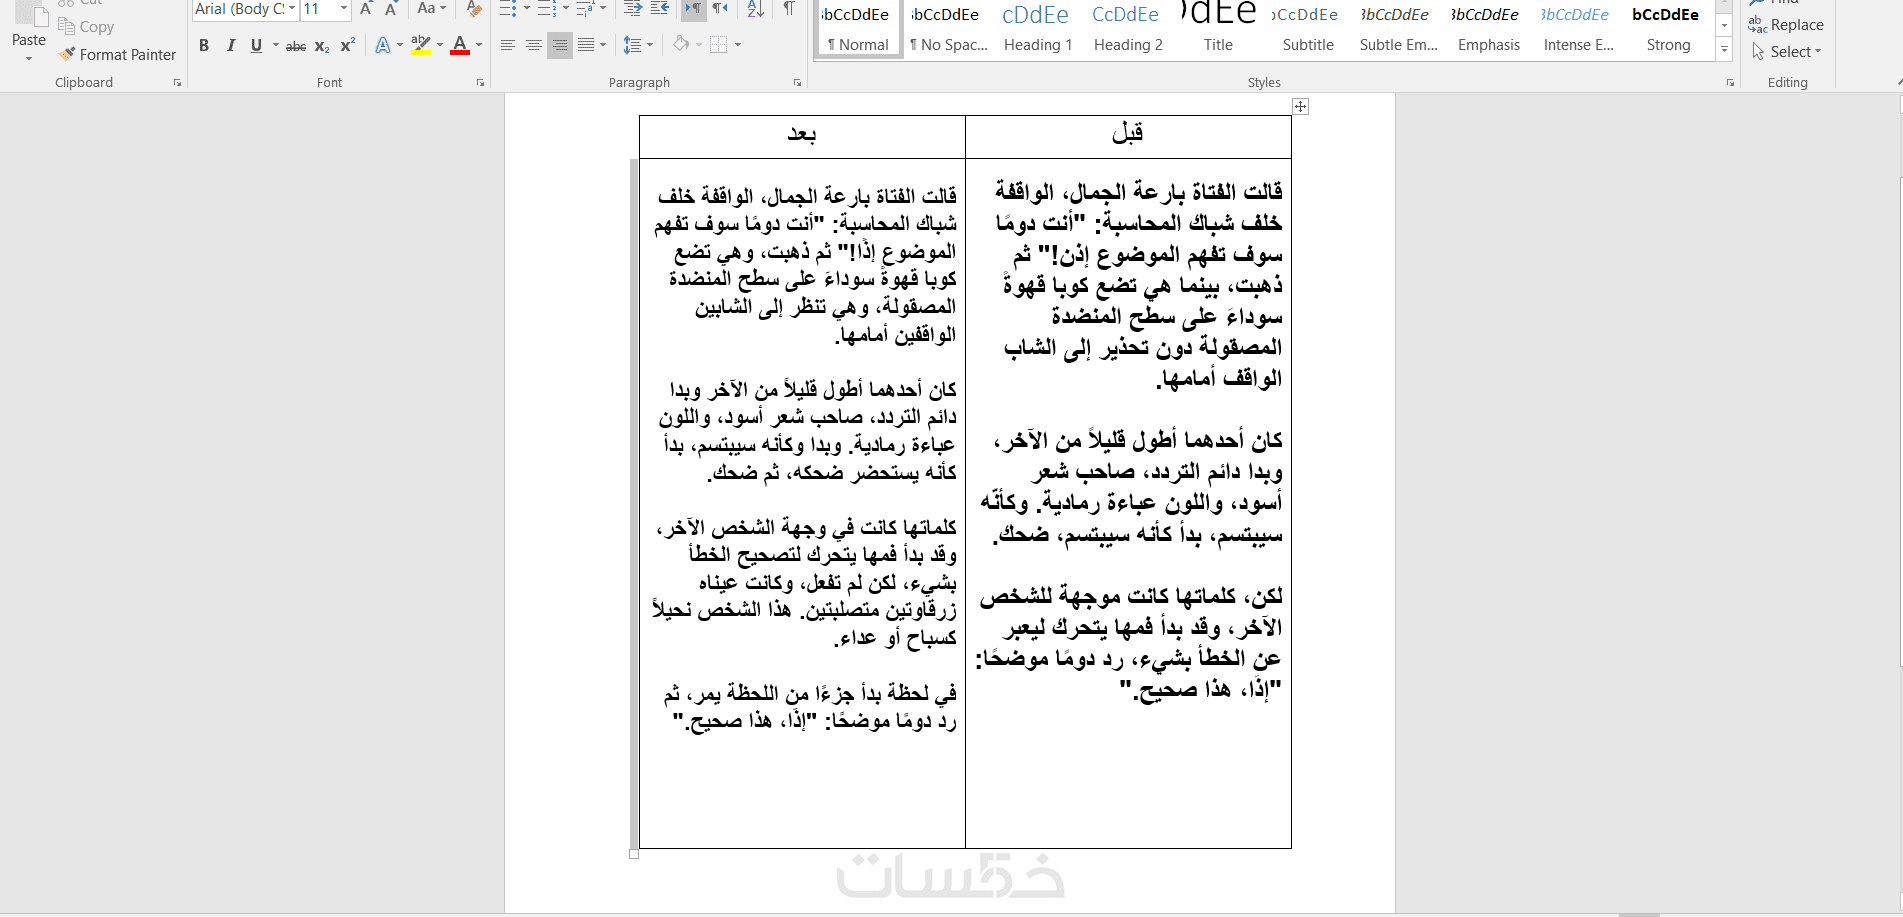Set left-to-right text direction

point(693,9)
